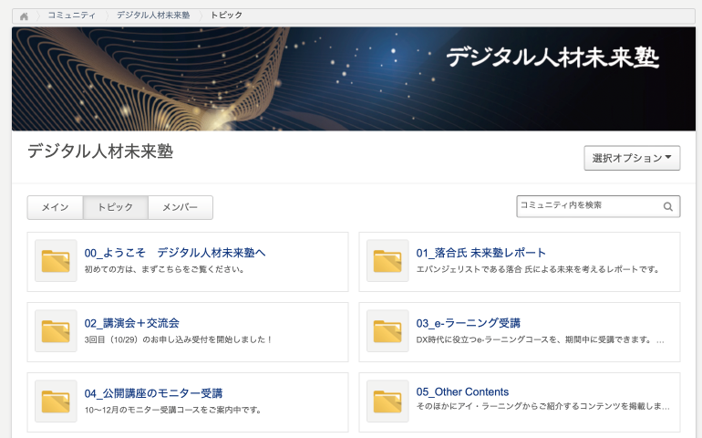Open the メンバー tab
Viewport: 702px width, 438px height.
[x=180, y=208]
